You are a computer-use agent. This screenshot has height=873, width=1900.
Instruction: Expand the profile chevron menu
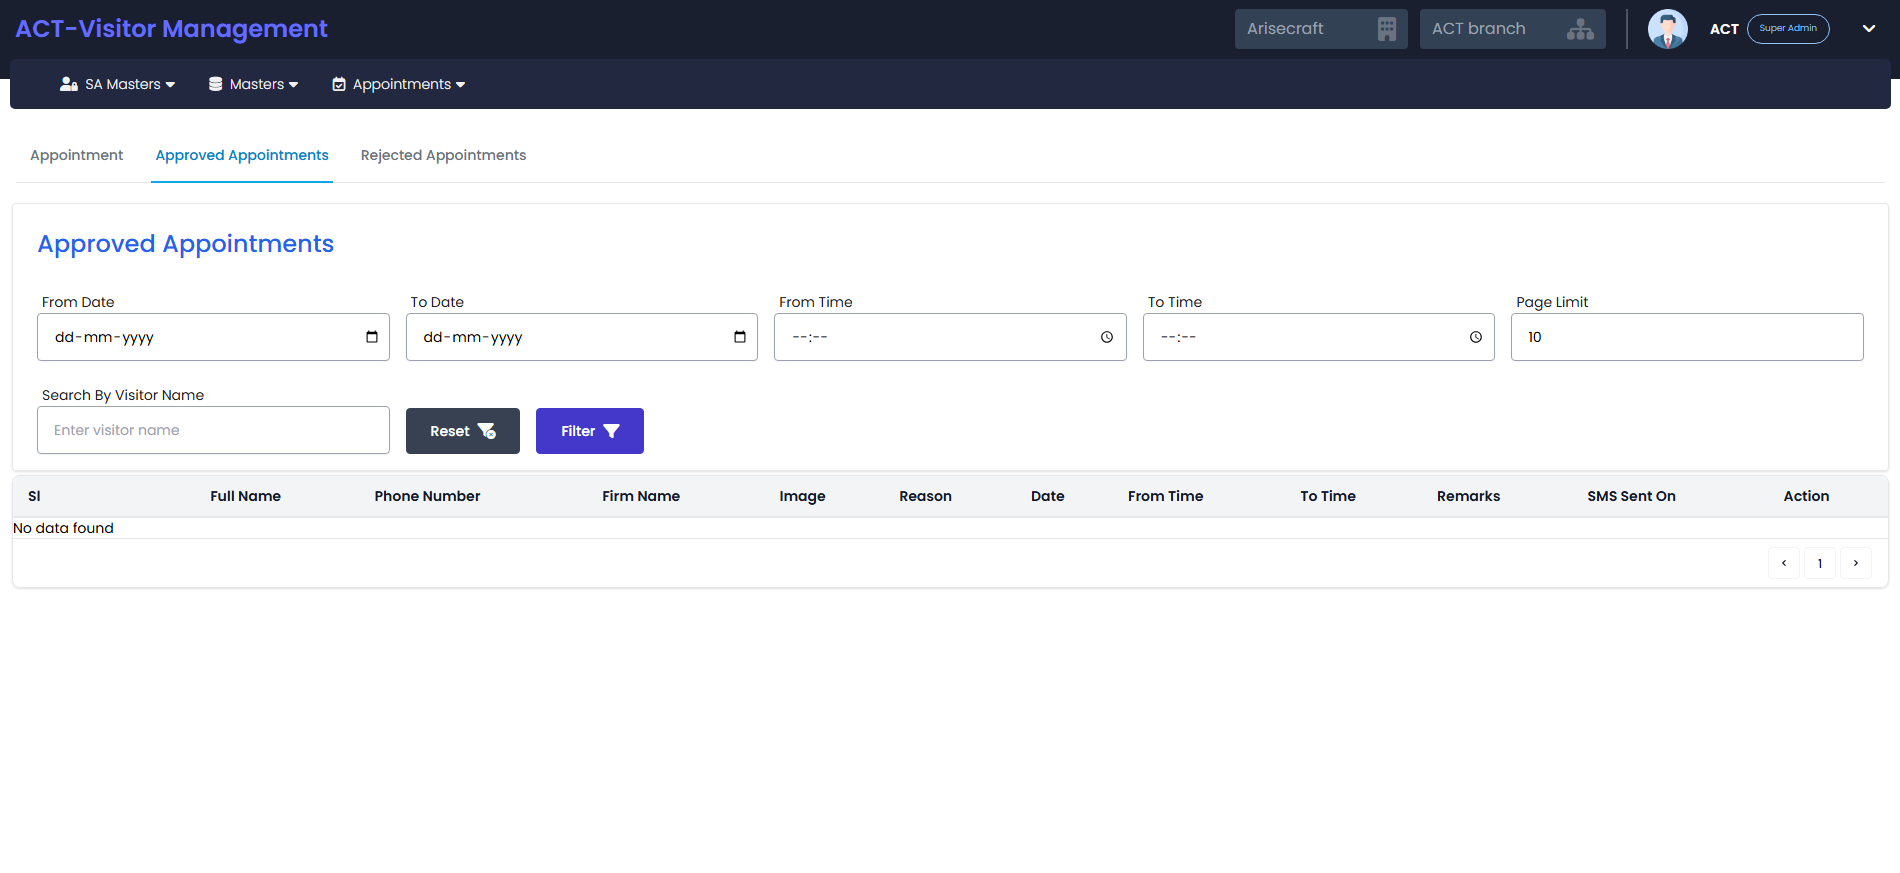click(1868, 29)
